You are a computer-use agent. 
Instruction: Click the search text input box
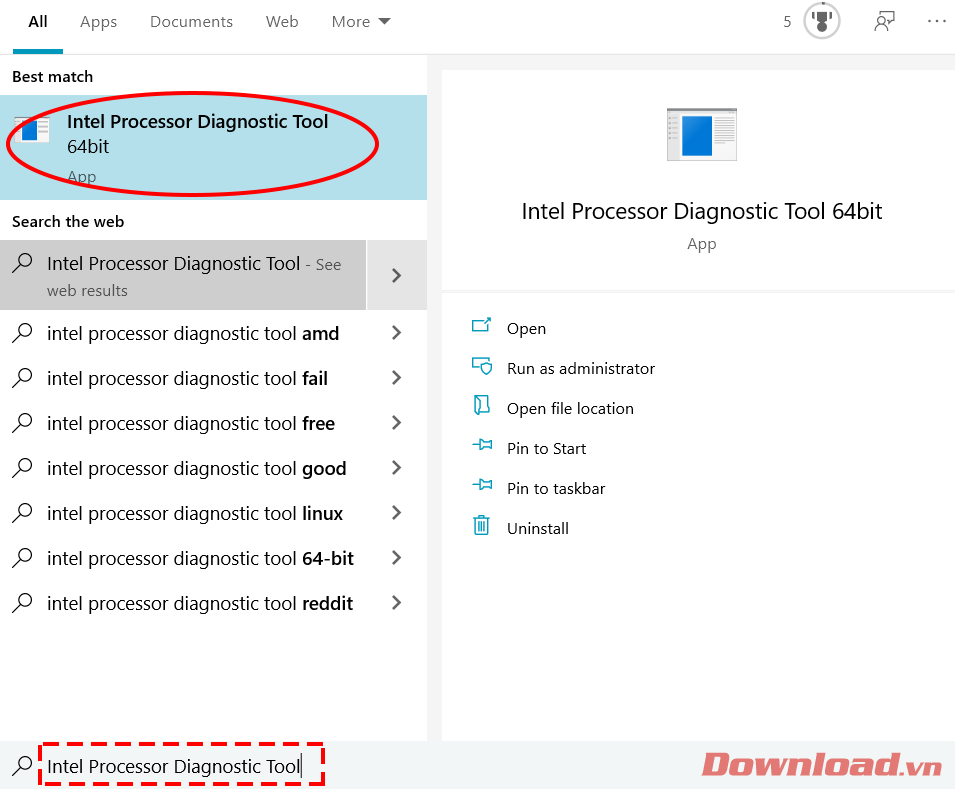pos(180,766)
